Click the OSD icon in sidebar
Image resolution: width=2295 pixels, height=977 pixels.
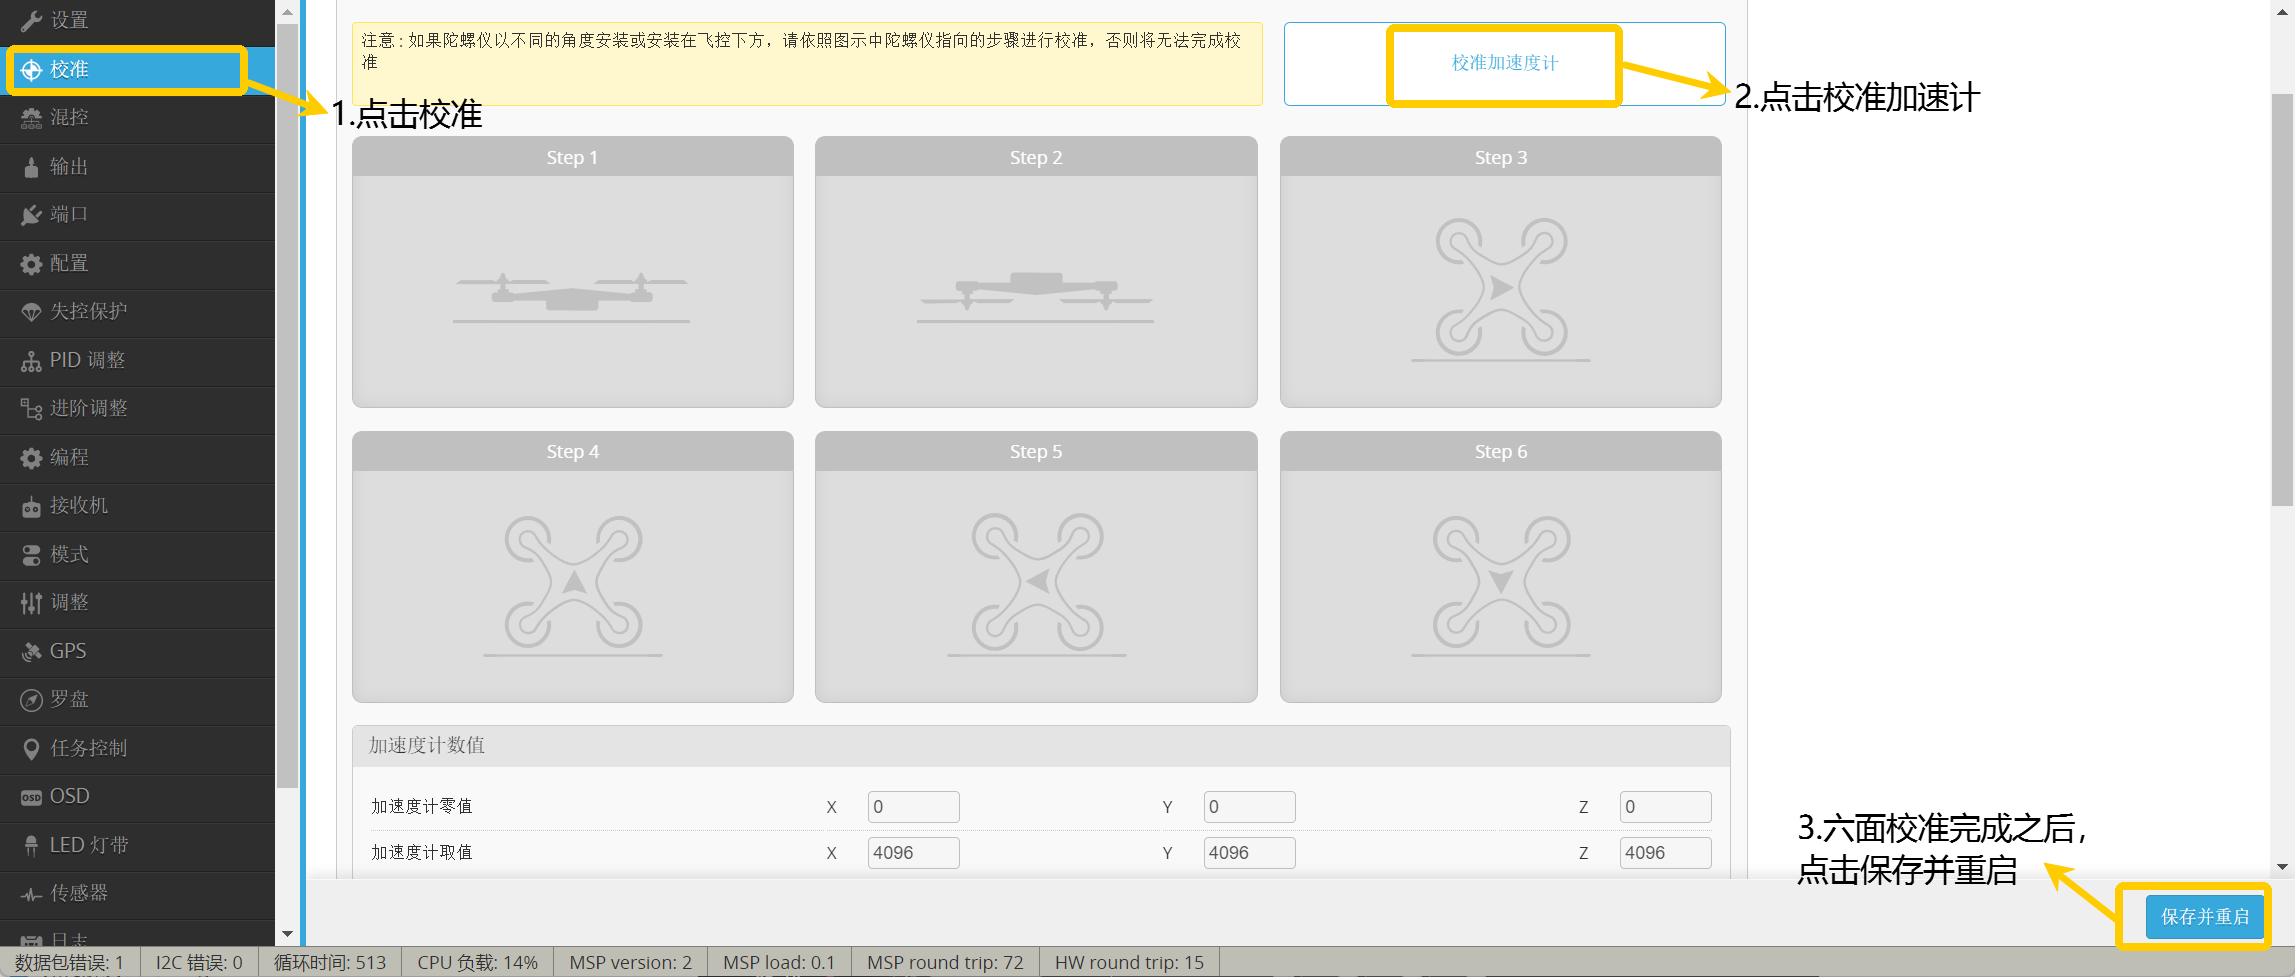[31, 797]
